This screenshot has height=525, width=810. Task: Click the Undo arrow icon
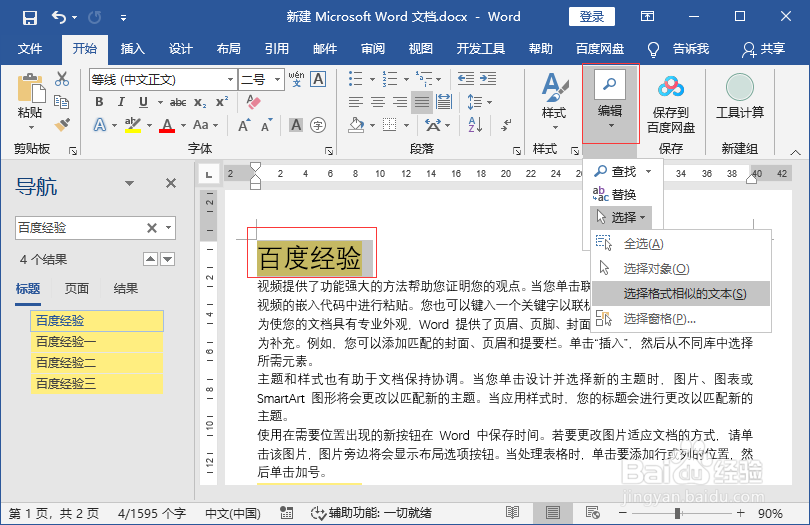tap(58, 18)
